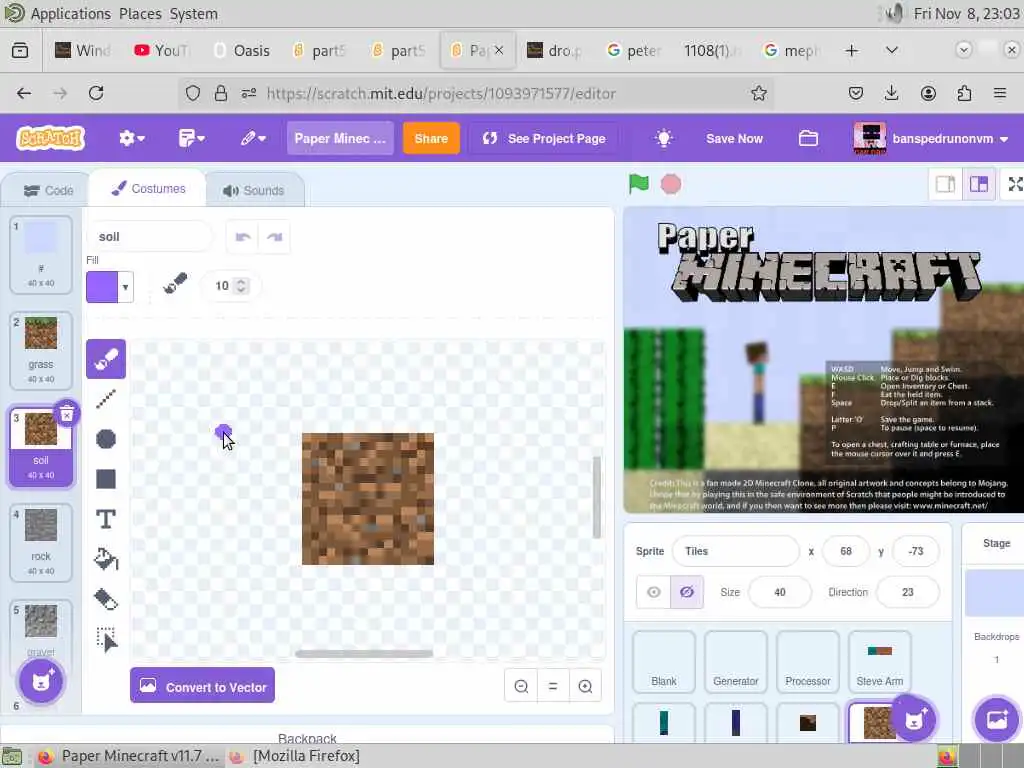Screen dimensions: 1024x768
Task: Select the rock costume thumbnail
Action: pos(41,543)
